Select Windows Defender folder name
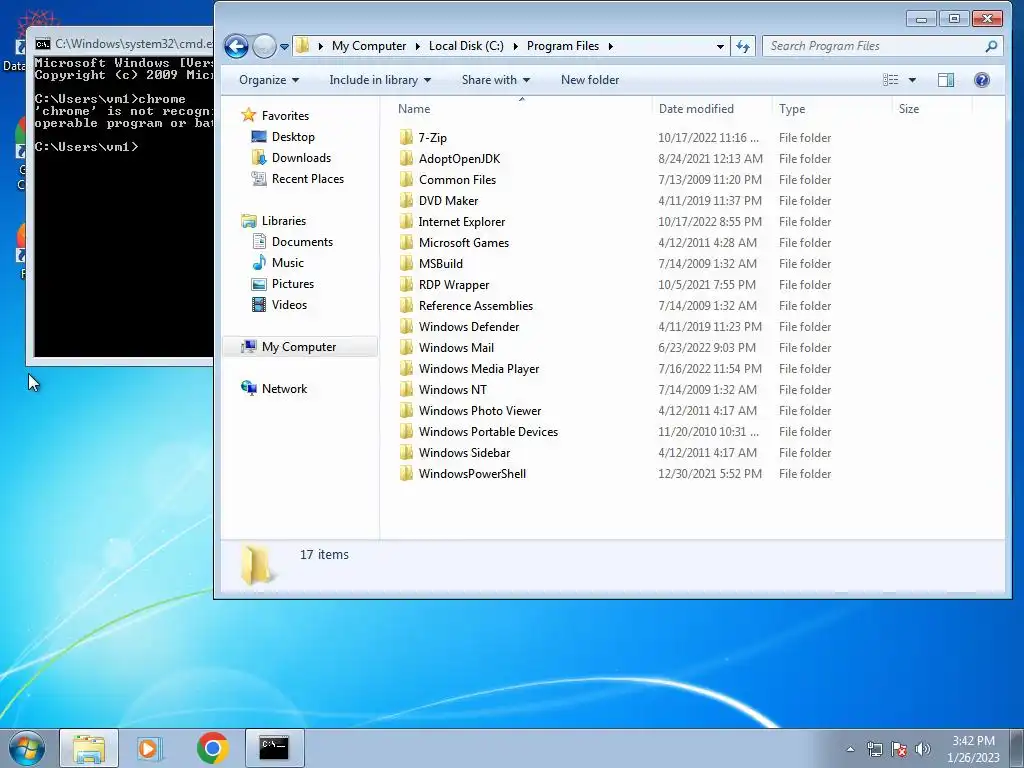This screenshot has height=768, width=1024. [x=469, y=327]
